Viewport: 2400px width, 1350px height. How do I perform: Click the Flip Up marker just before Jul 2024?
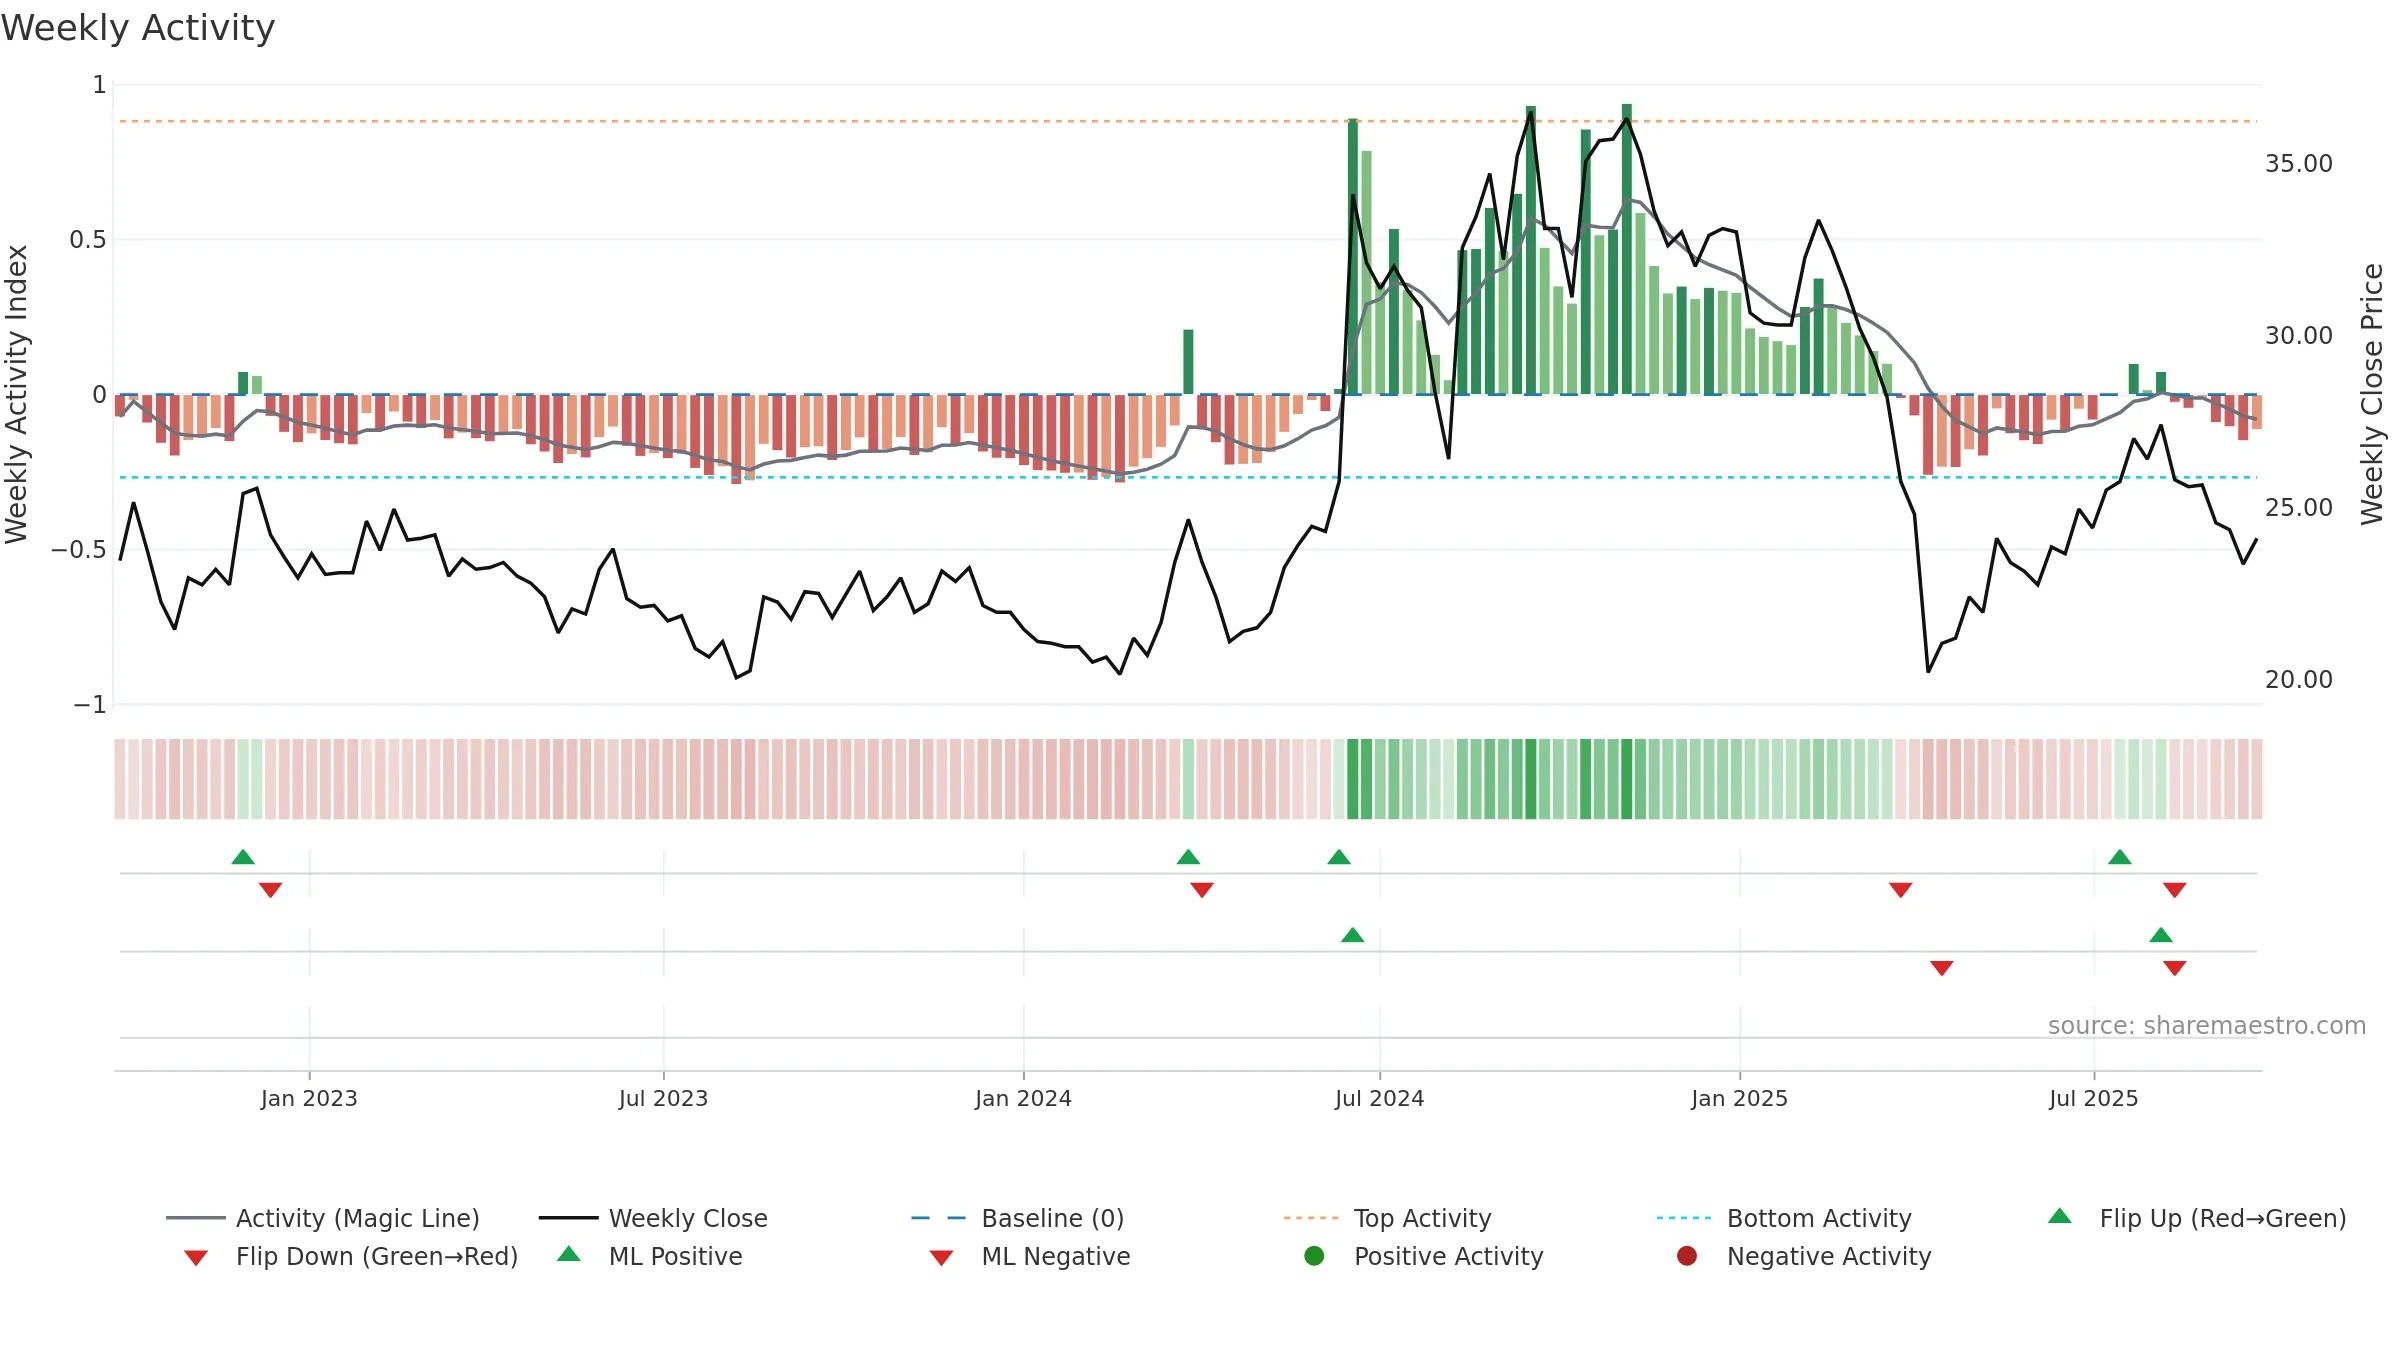(1339, 857)
